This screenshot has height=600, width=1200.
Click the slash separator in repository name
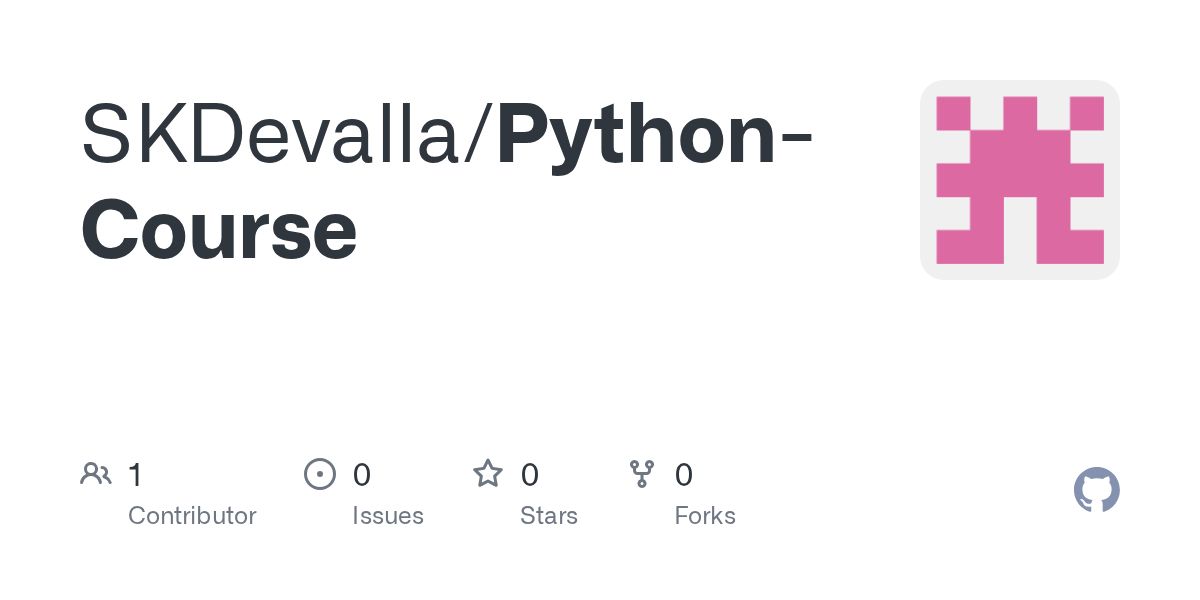click(478, 136)
